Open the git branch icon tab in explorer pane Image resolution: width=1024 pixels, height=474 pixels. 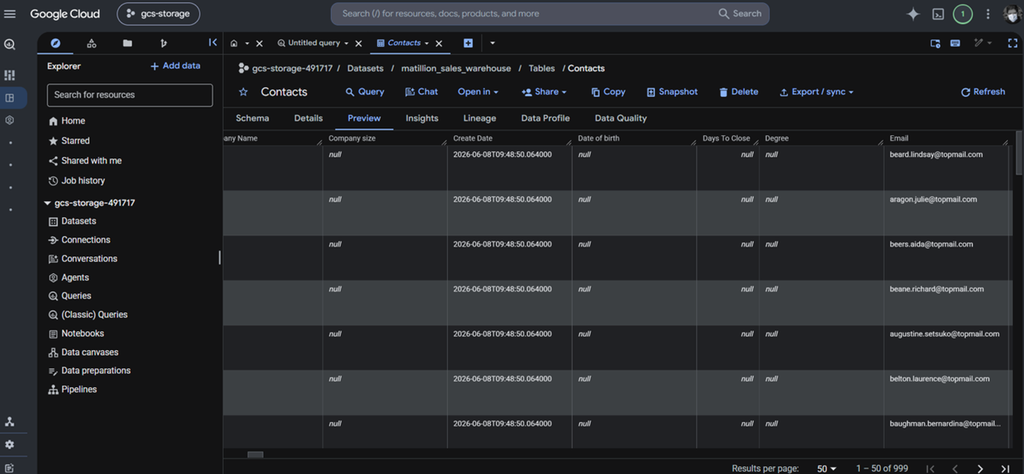[x=163, y=43]
